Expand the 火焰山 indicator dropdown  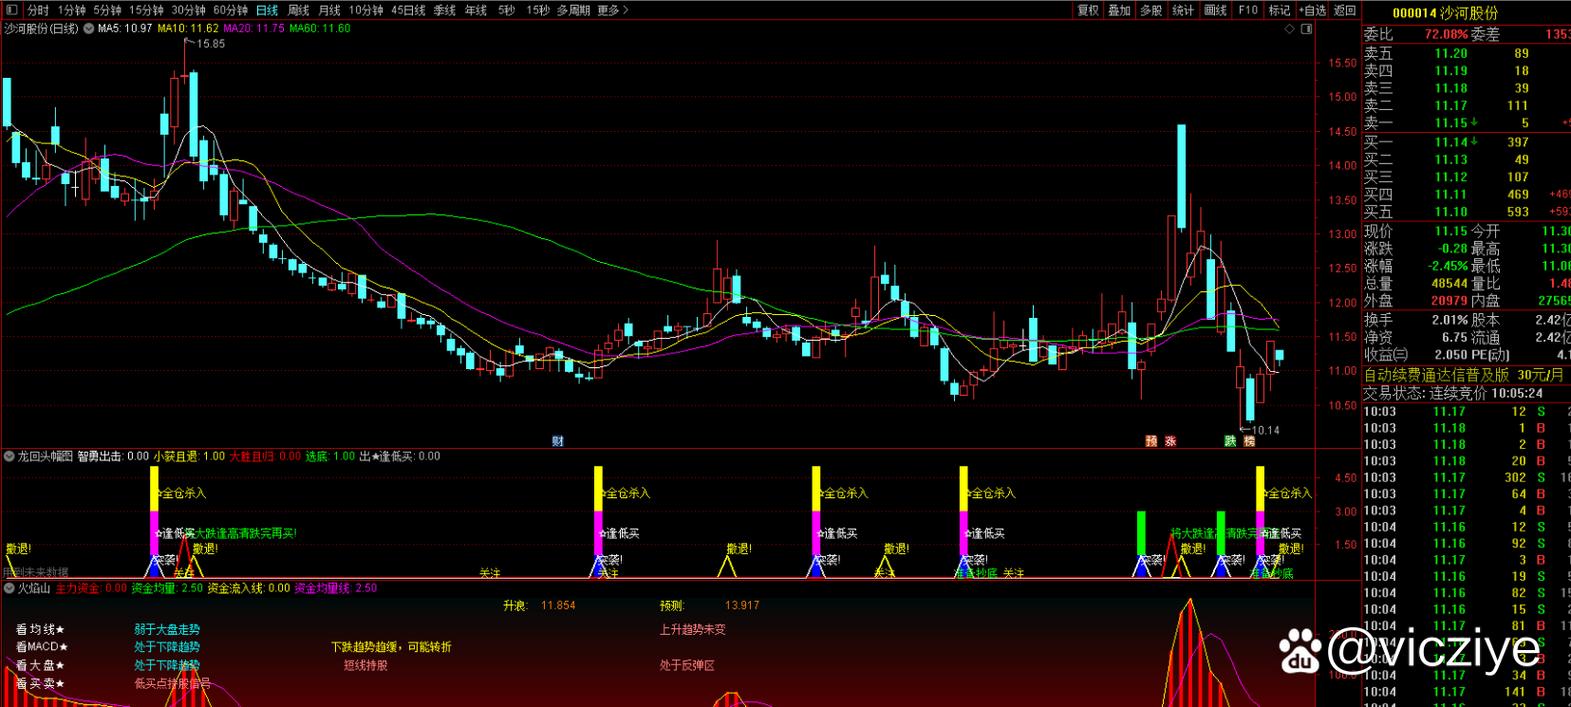pos(9,588)
